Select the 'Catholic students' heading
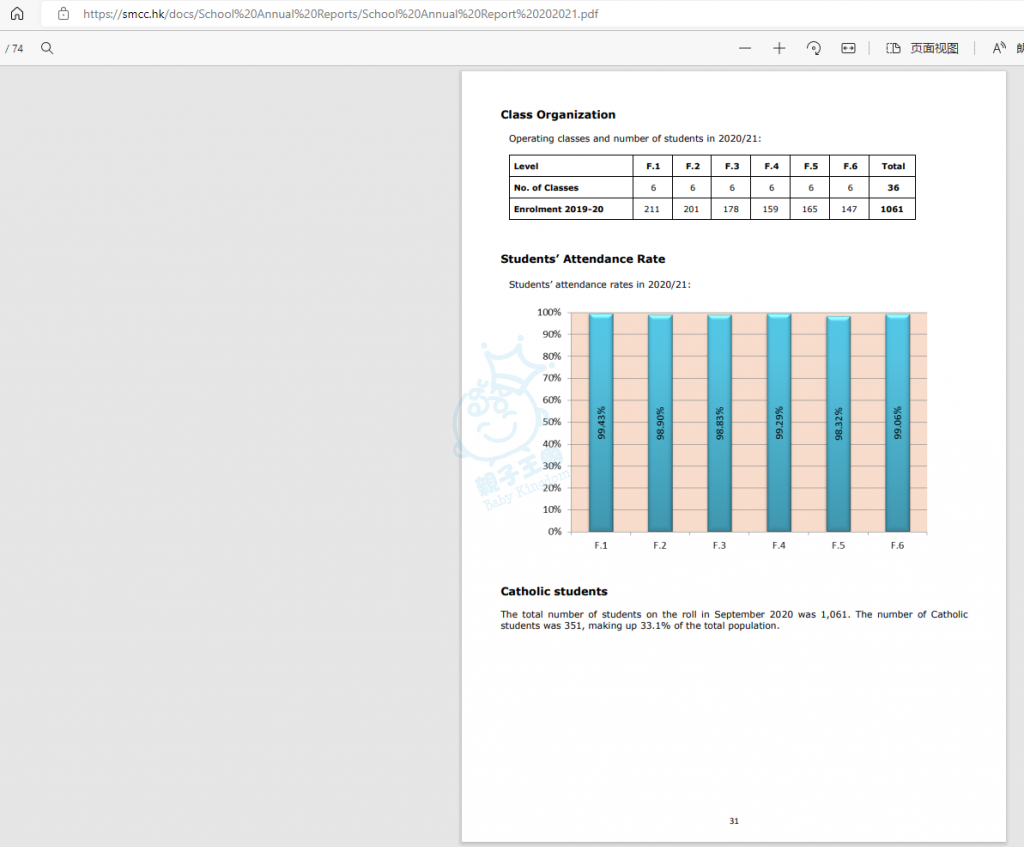Screen dimensions: 1024x847 [554, 592]
